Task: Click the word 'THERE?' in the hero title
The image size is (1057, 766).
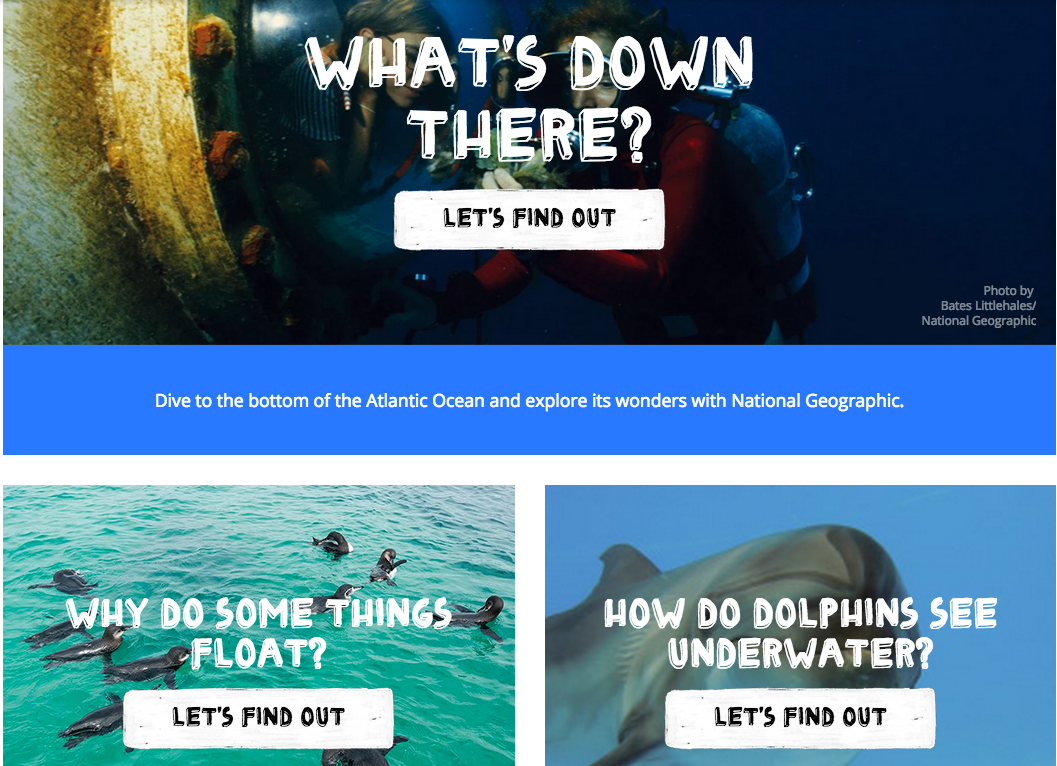Action: tap(530, 134)
